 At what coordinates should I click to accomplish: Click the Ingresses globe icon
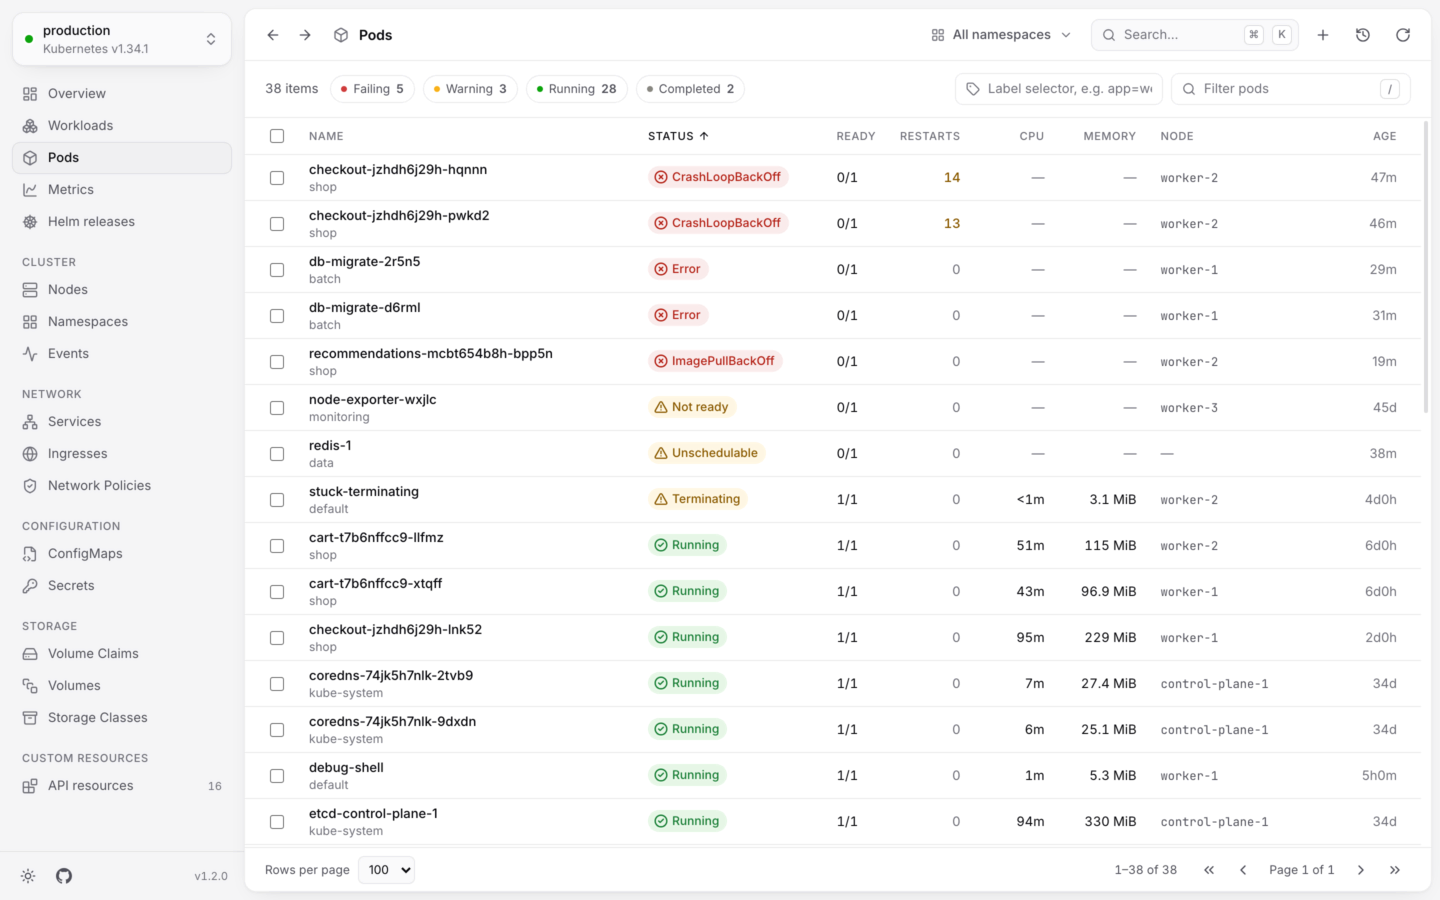click(30, 454)
